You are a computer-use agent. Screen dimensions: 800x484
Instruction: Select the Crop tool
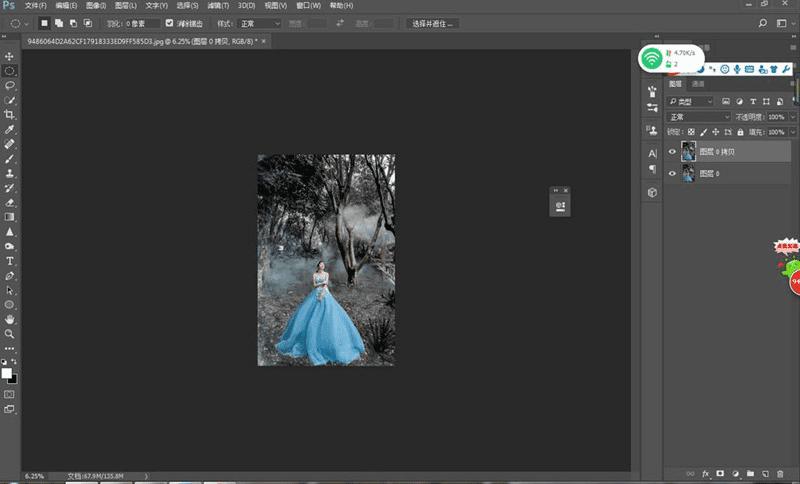[x=10, y=115]
